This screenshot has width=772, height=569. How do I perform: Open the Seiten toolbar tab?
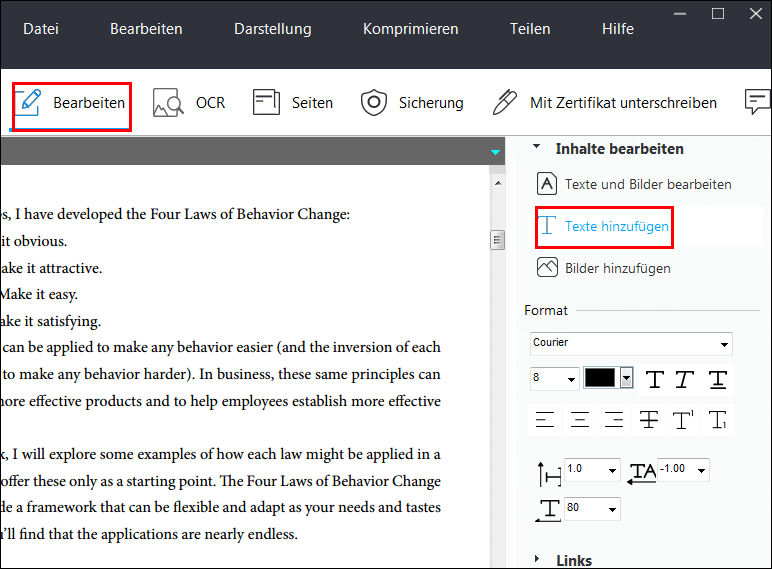[293, 103]
